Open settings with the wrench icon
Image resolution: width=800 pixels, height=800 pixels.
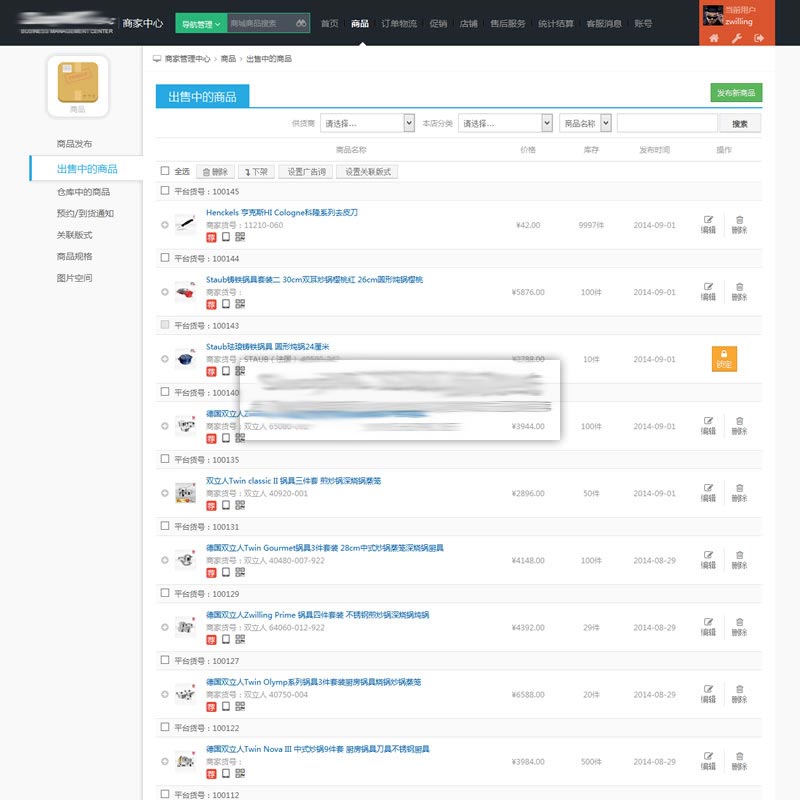736,38
